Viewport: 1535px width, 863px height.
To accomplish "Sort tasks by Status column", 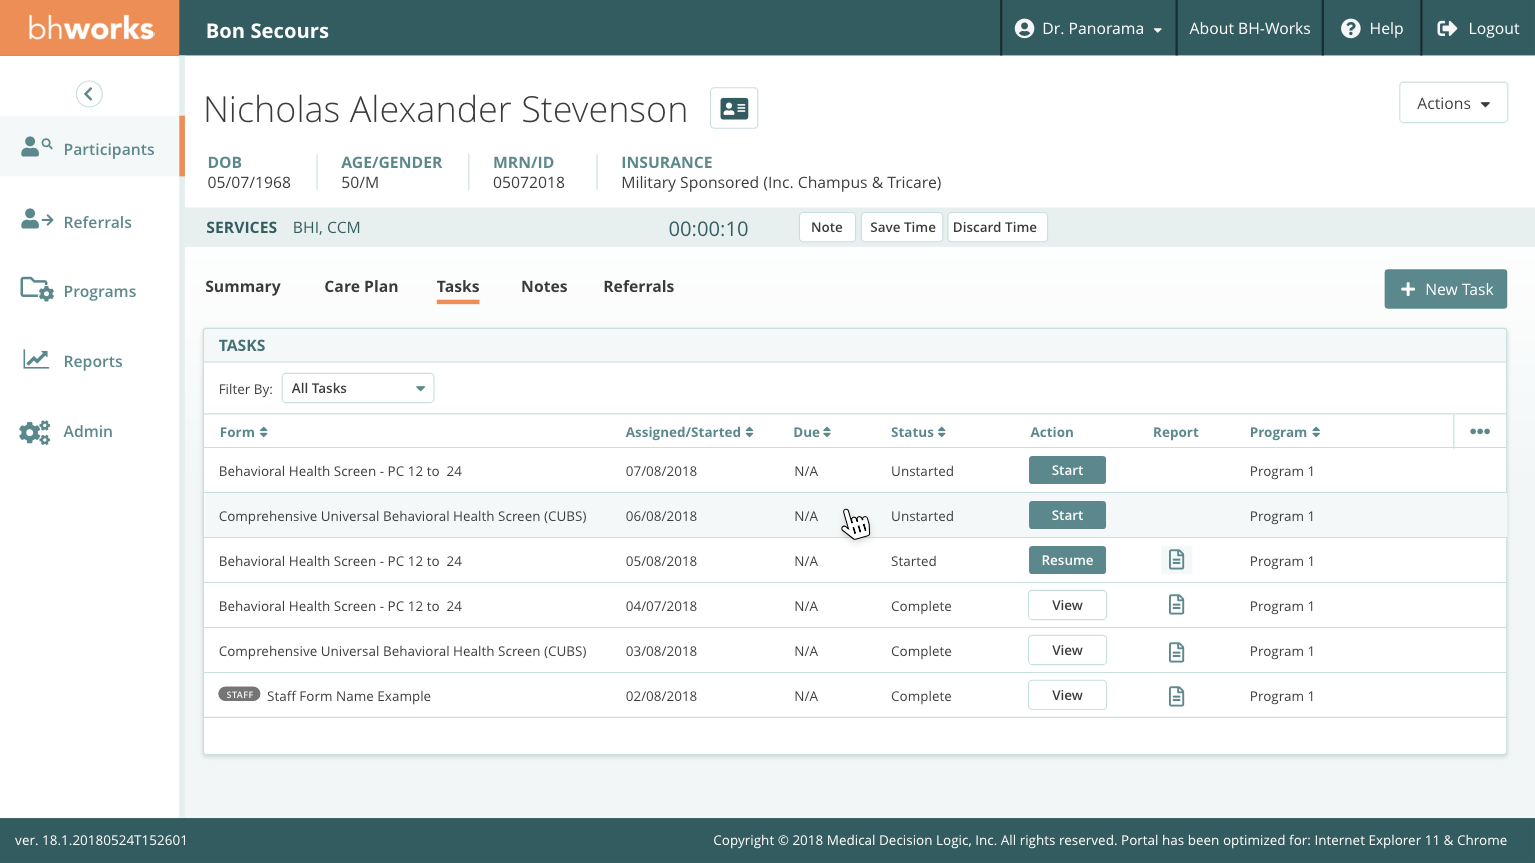I will [918, 432].
